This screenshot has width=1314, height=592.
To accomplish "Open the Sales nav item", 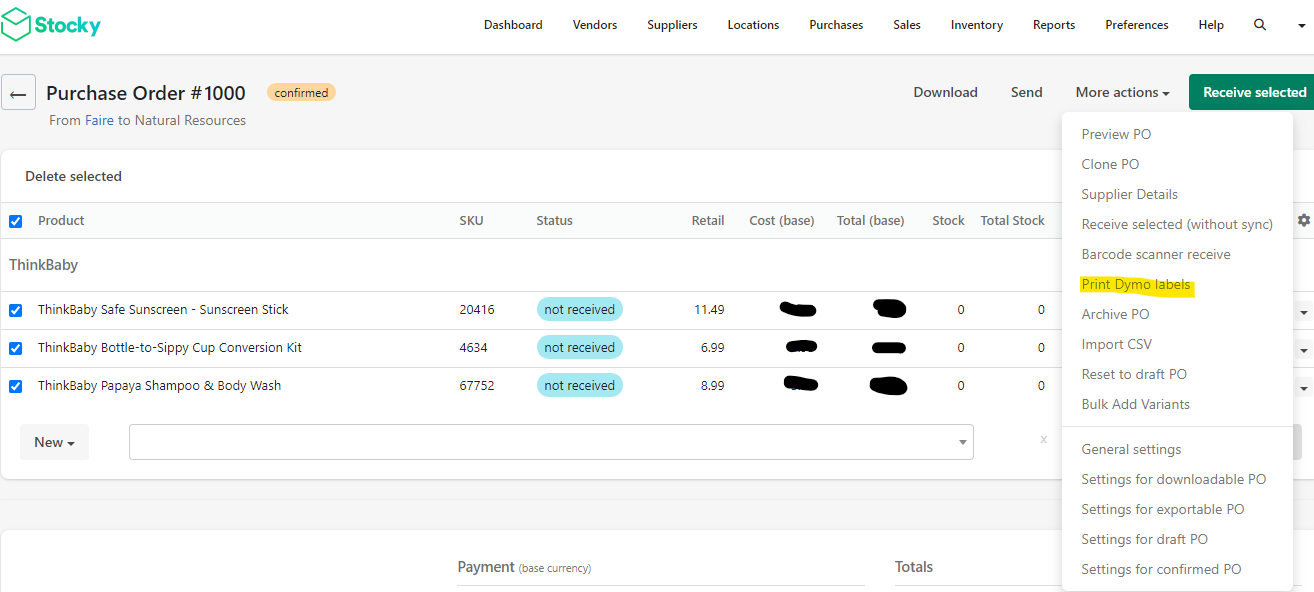I will 907,25.
